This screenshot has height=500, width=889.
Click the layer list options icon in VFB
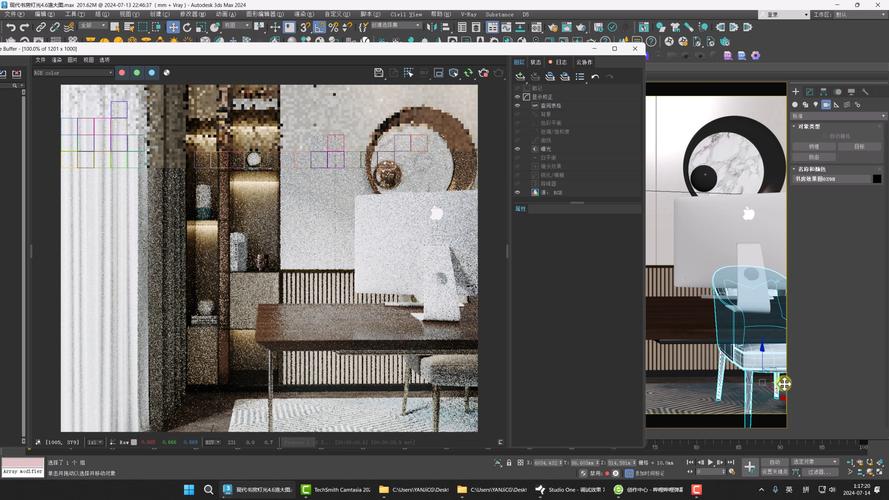(x=580, y=77)
